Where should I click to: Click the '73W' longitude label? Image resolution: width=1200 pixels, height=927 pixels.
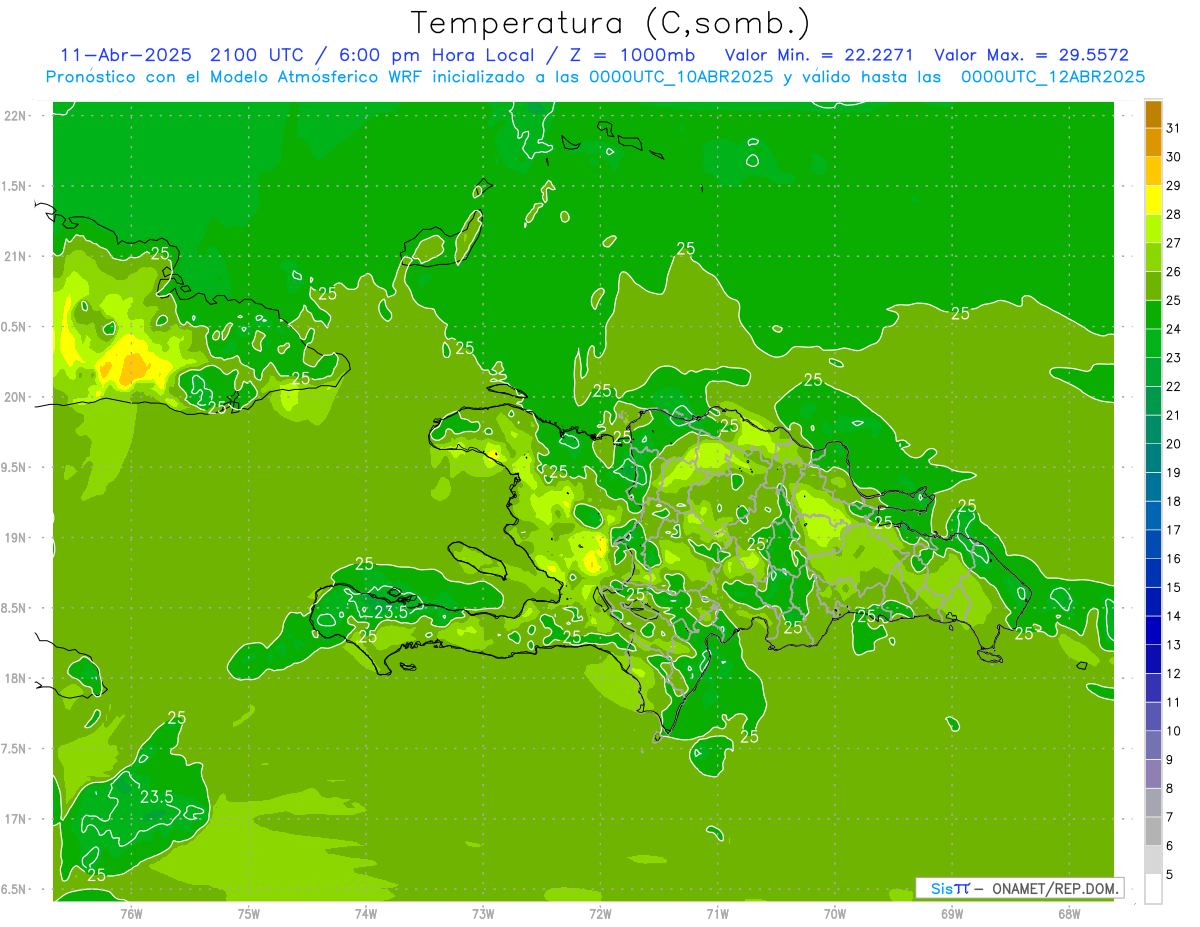click(x=483, y=913)
